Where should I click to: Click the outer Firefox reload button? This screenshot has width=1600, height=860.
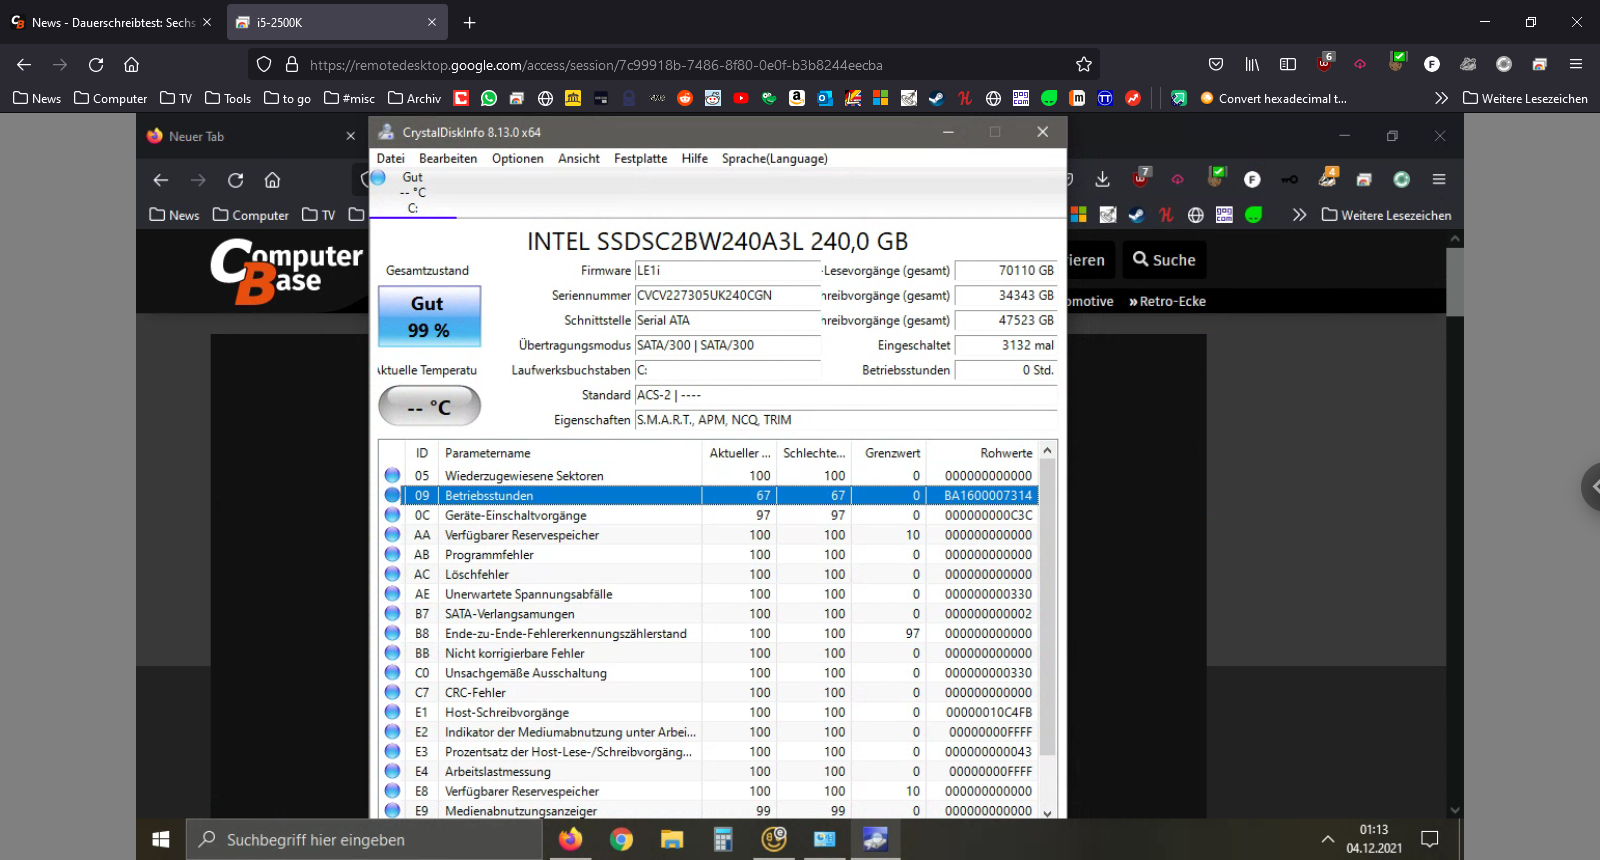(96, 64)
